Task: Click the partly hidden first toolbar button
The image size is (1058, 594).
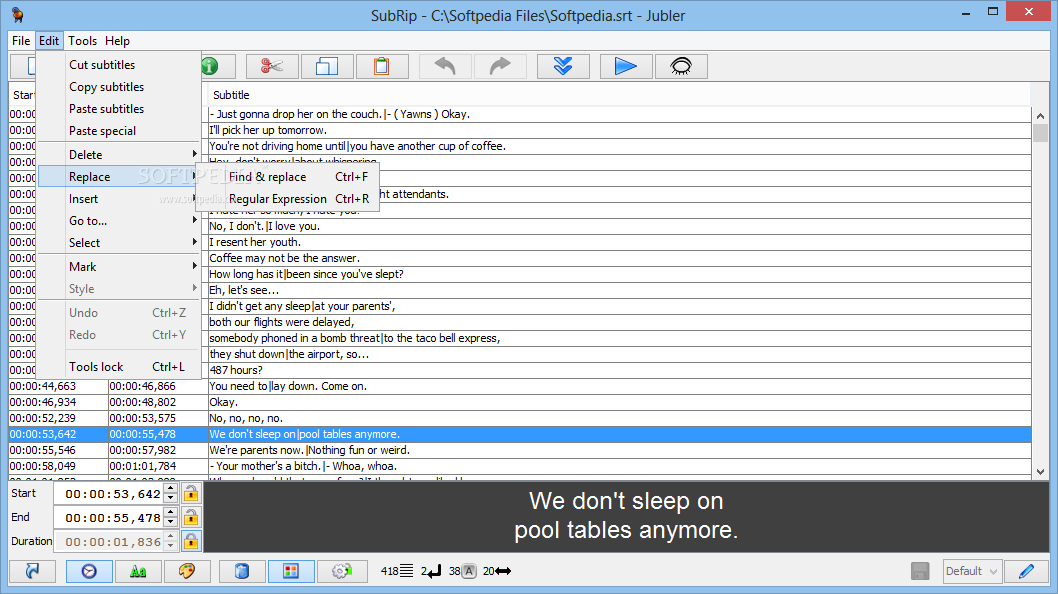Action: coord(24,66)
